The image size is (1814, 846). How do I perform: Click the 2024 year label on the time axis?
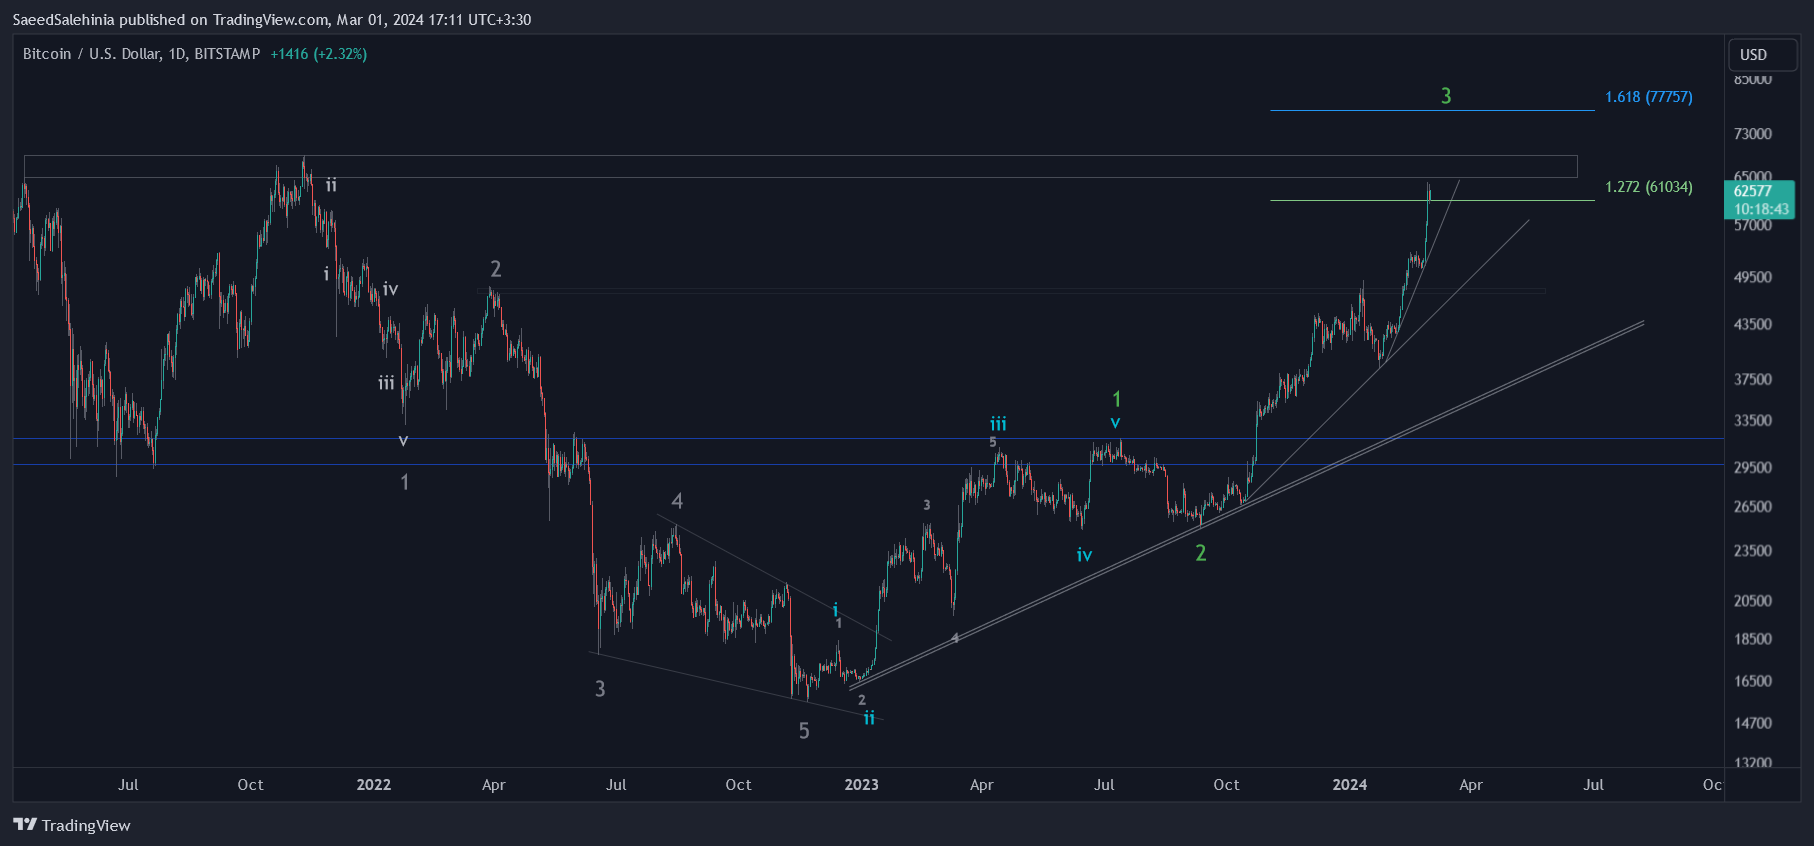pos(1349,784)
